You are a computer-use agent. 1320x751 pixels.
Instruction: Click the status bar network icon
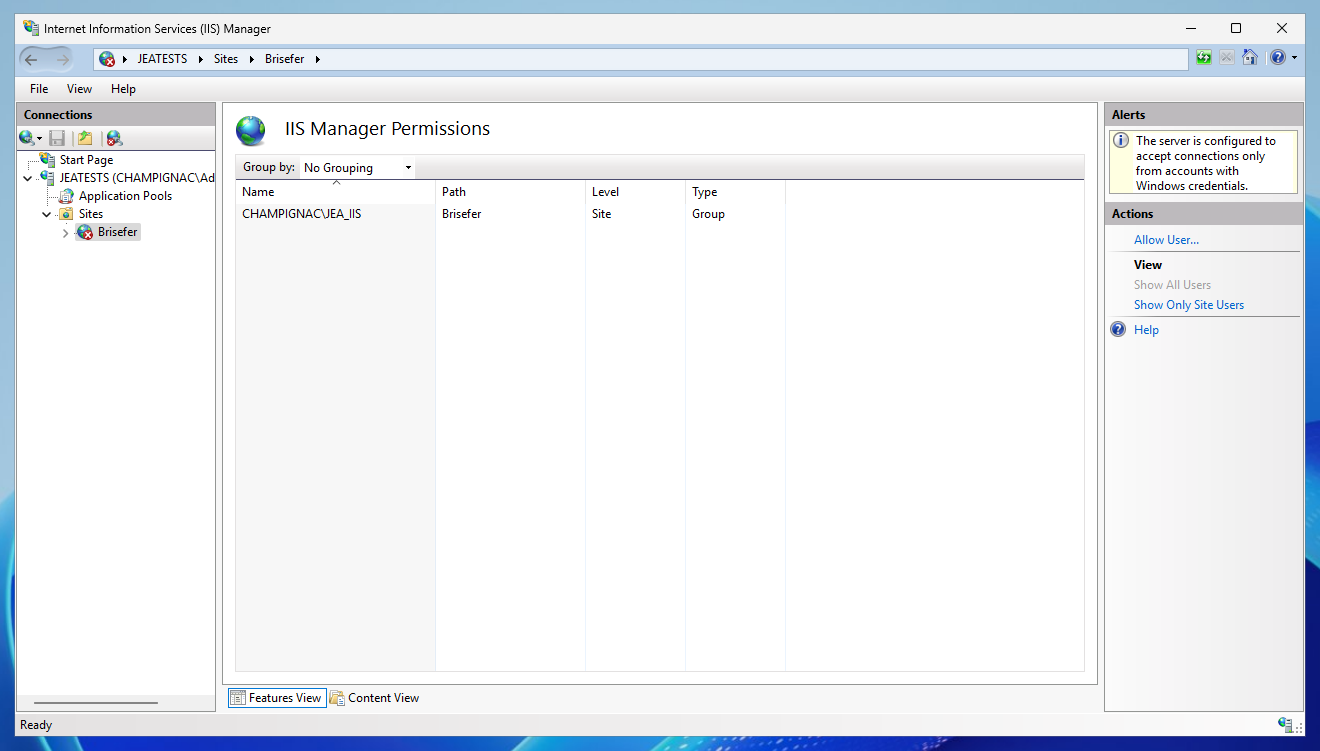pos(1285,724)
